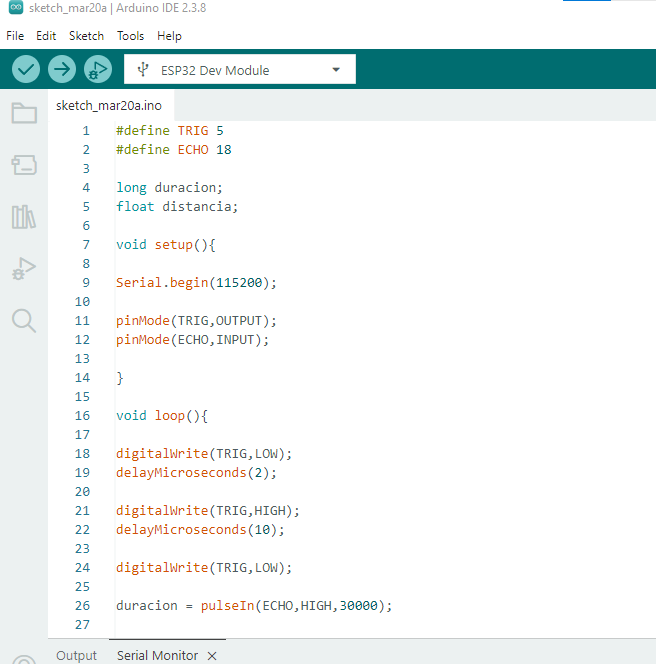This screenshot has width=656, height=664.
Task: Open the Help menu
Action: pos(169,36)
